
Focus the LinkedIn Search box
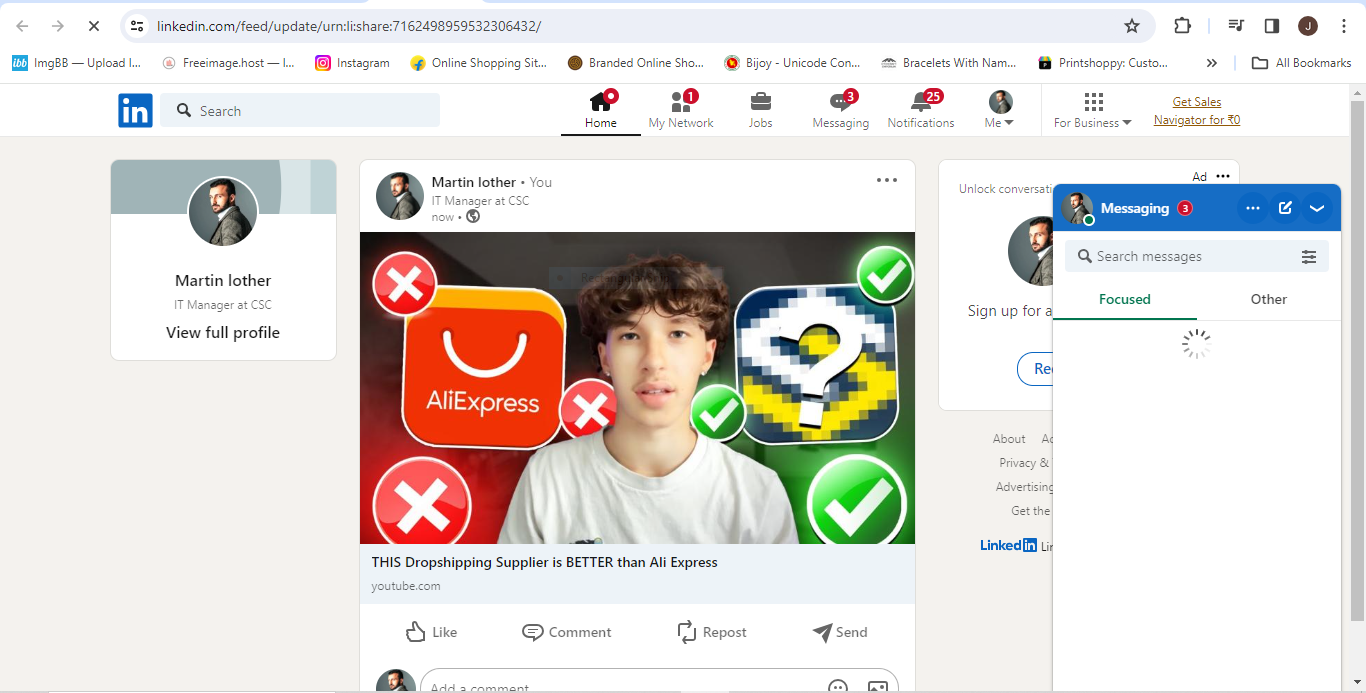300,110
